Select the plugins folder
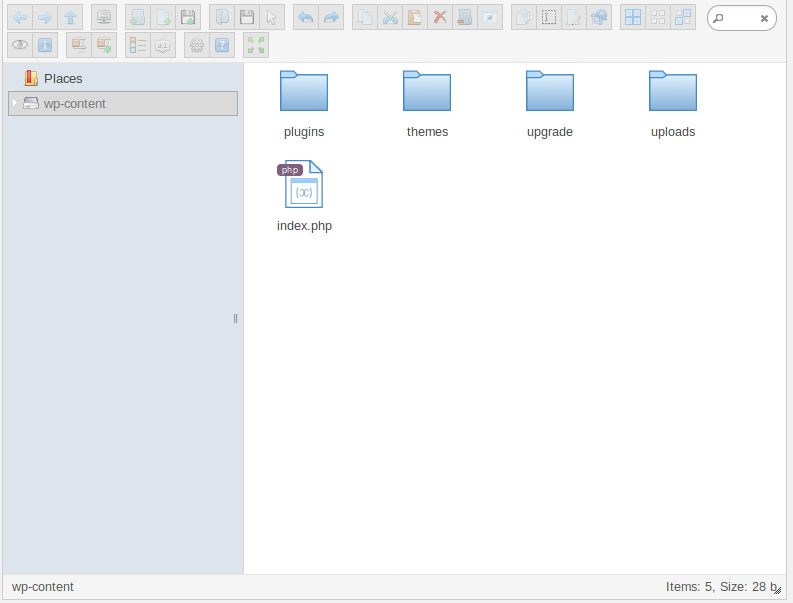793x603 pixels. coord(304,92)
